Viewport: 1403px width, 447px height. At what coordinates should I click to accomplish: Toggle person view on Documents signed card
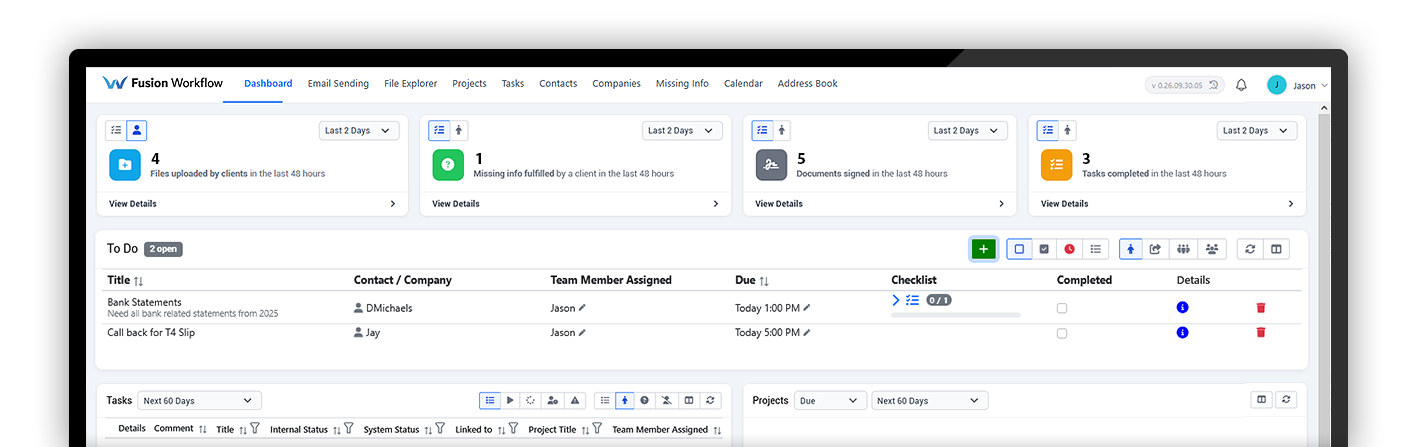782,130
